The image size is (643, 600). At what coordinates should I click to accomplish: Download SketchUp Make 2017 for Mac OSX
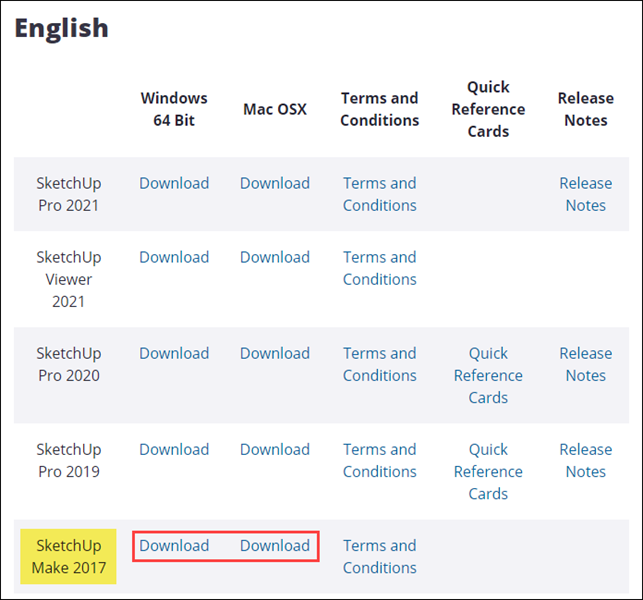[x=275, y=545]
